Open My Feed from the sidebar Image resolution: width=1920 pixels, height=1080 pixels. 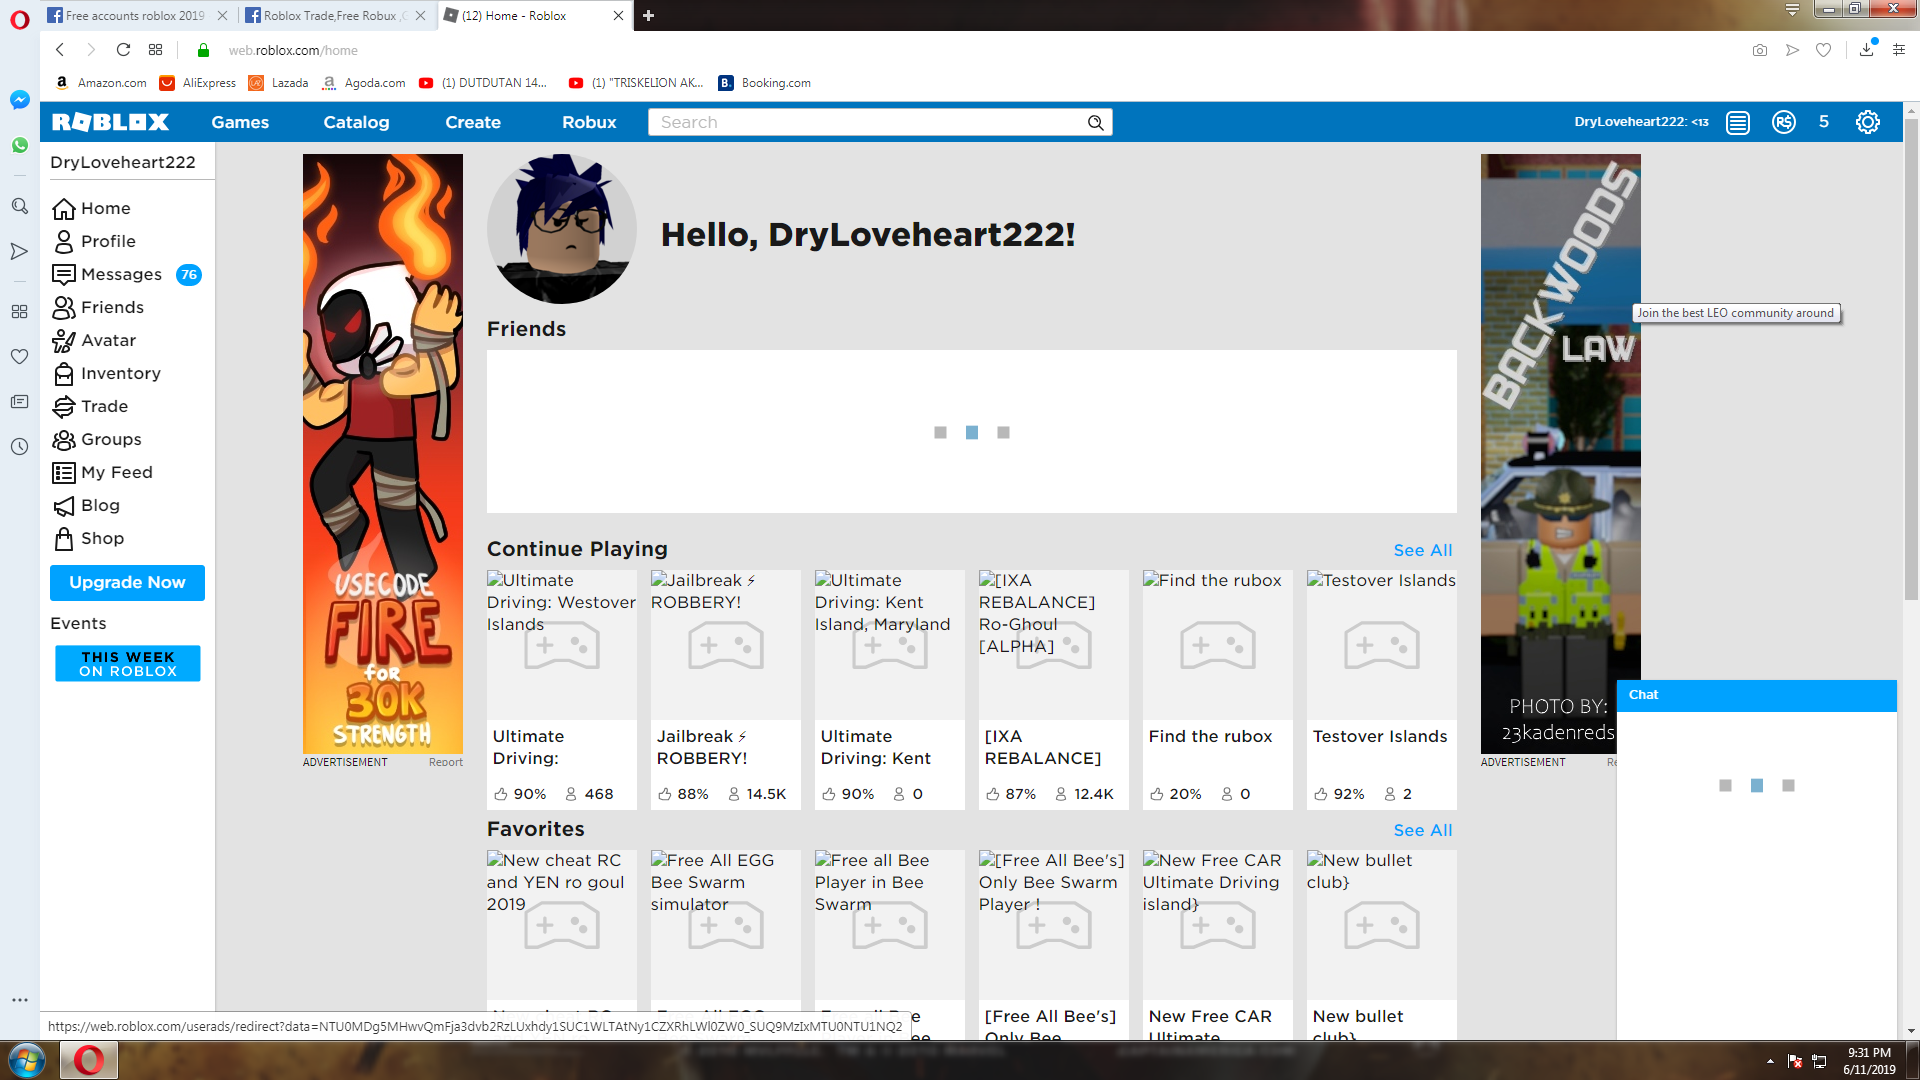coord(102,472)
